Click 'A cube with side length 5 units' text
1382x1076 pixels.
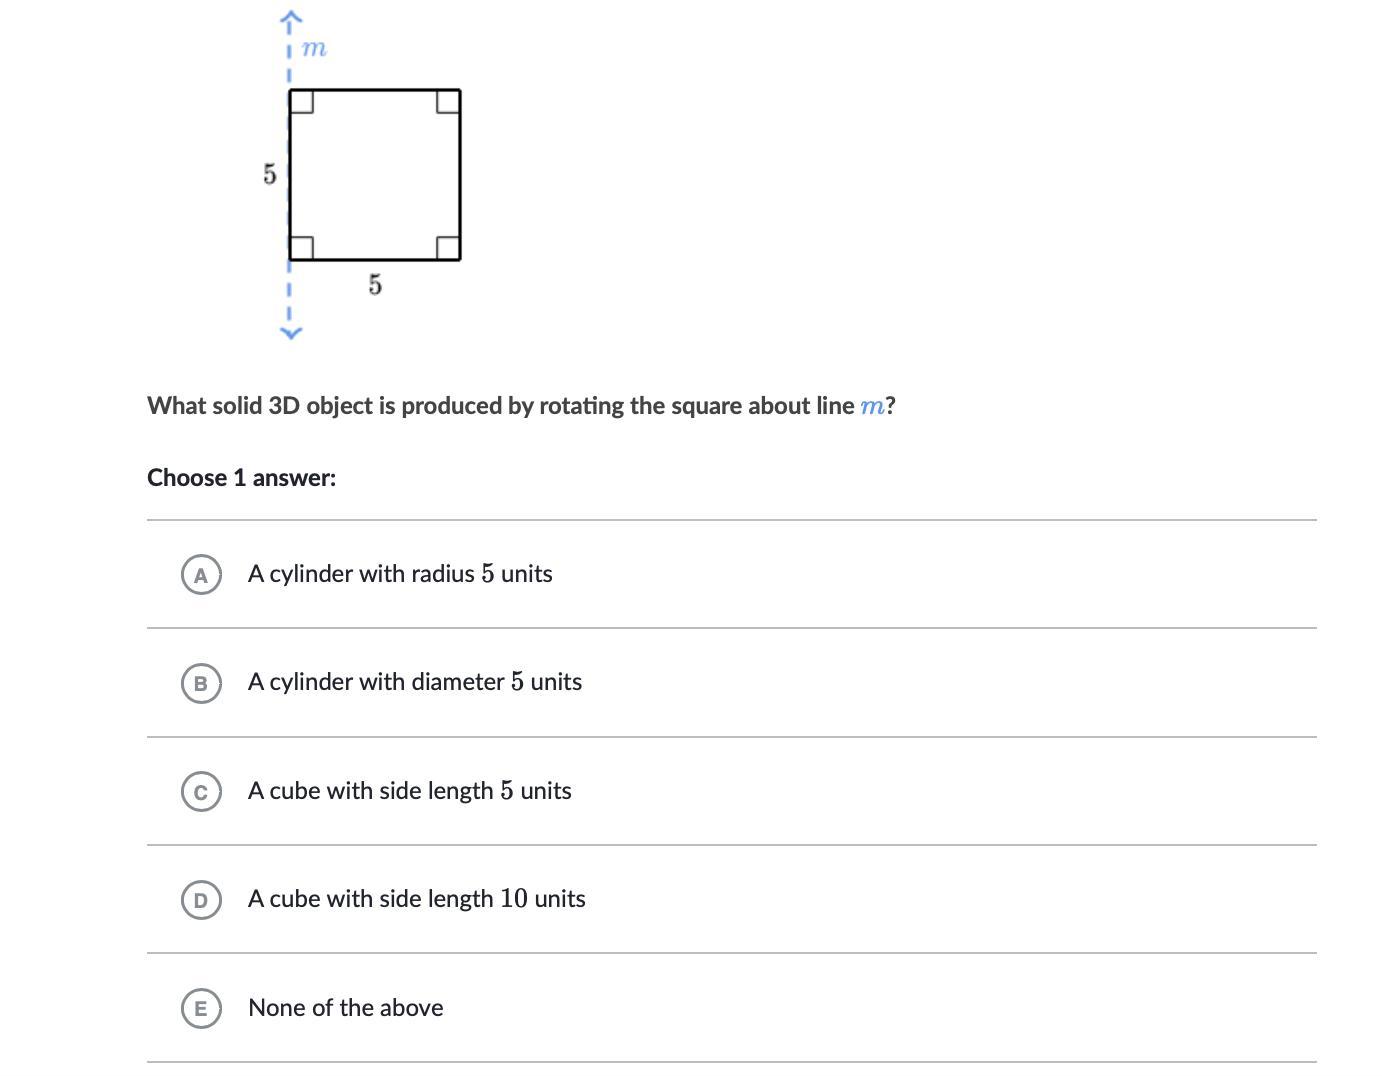(x=410, y=791)
